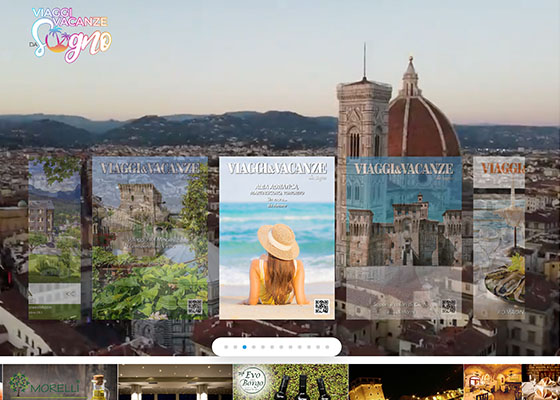Click the active blue pagination dot
The height and width of the screenshot is (400, 560).
245,347
